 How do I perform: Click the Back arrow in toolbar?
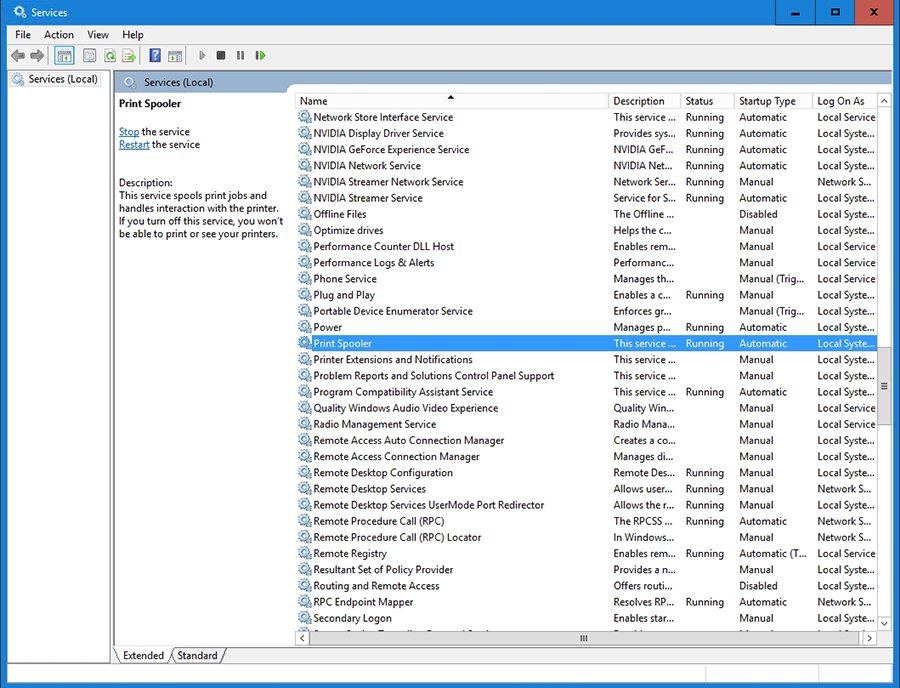pos(18,56)
